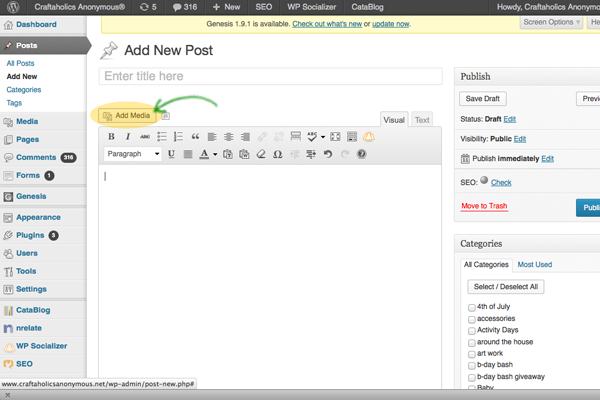Open the New content menu in the admin bar
Viewport: 600px width, 400px height.
coord(226,7)
